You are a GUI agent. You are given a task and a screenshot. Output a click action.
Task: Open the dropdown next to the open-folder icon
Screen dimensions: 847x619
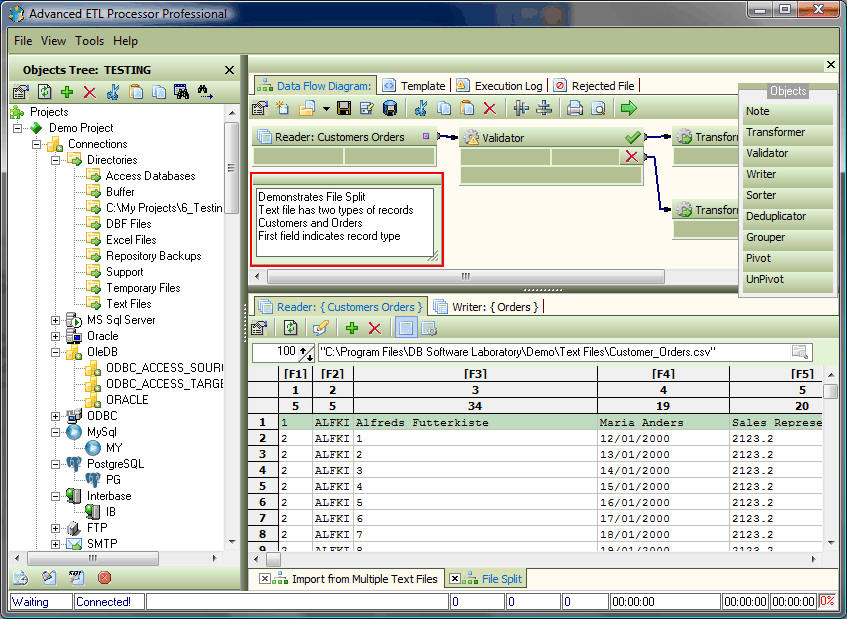coord(326,108)
